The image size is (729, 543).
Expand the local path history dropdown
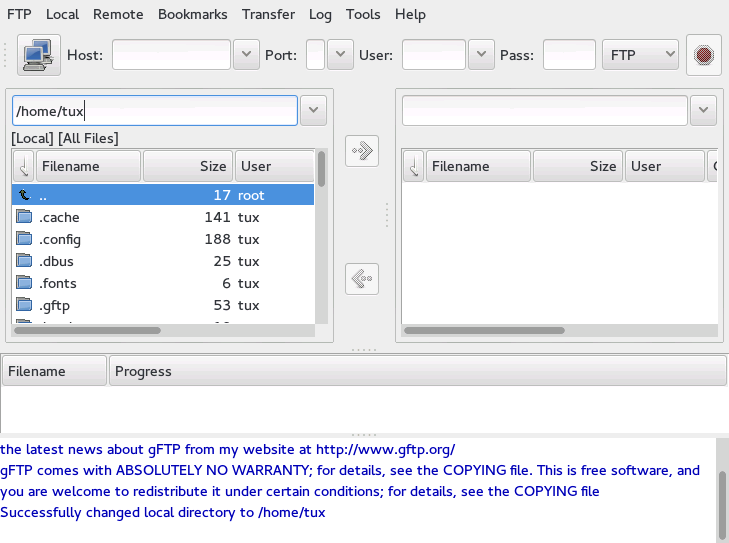pyautogui.click(x=313, y=111)
